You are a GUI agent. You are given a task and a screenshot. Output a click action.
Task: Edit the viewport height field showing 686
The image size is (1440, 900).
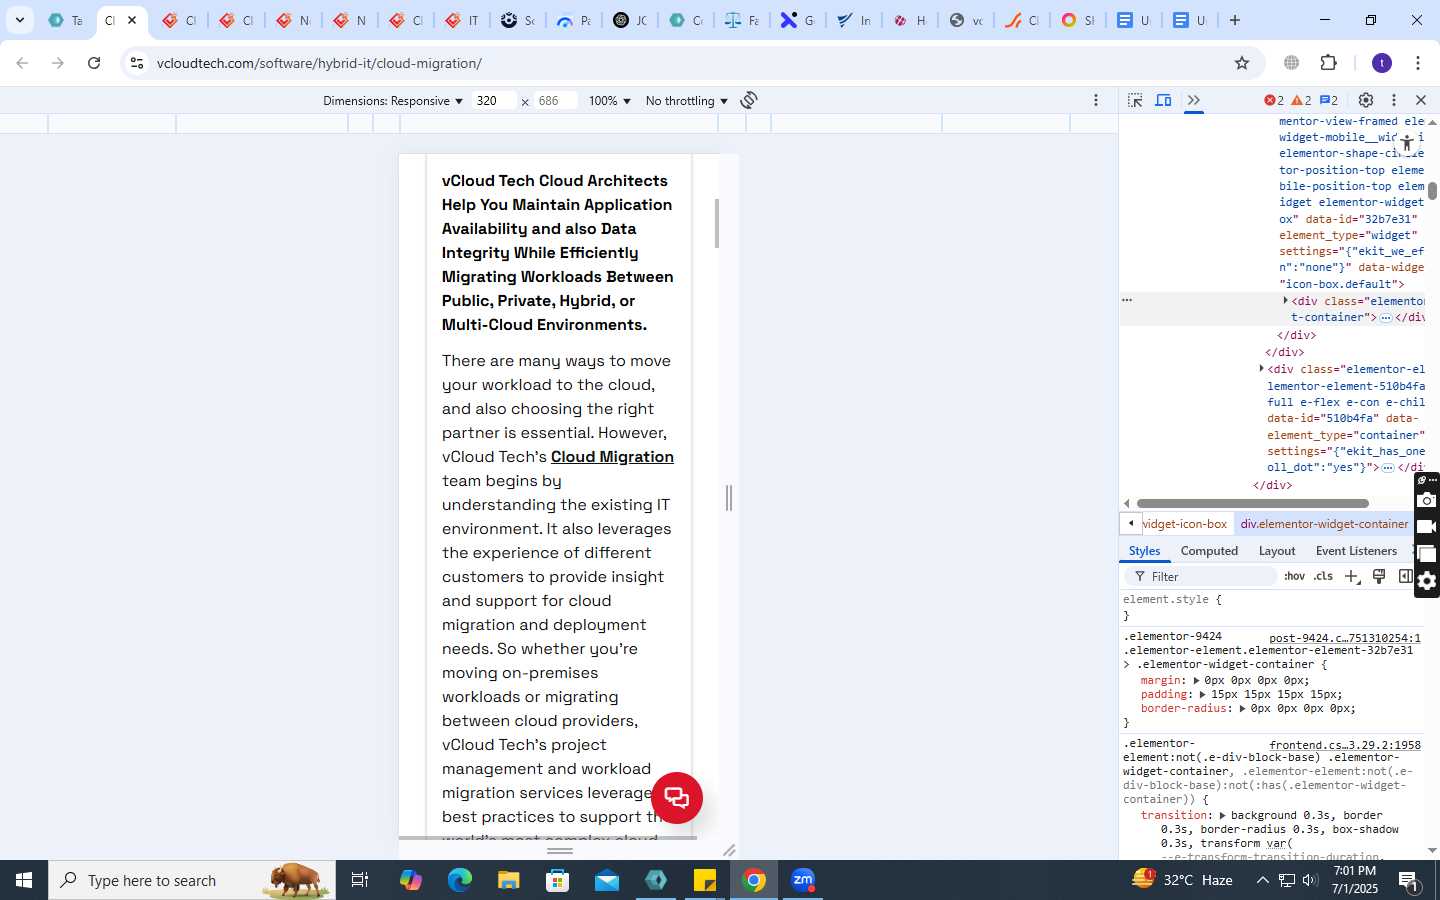(x=555, y=100)
